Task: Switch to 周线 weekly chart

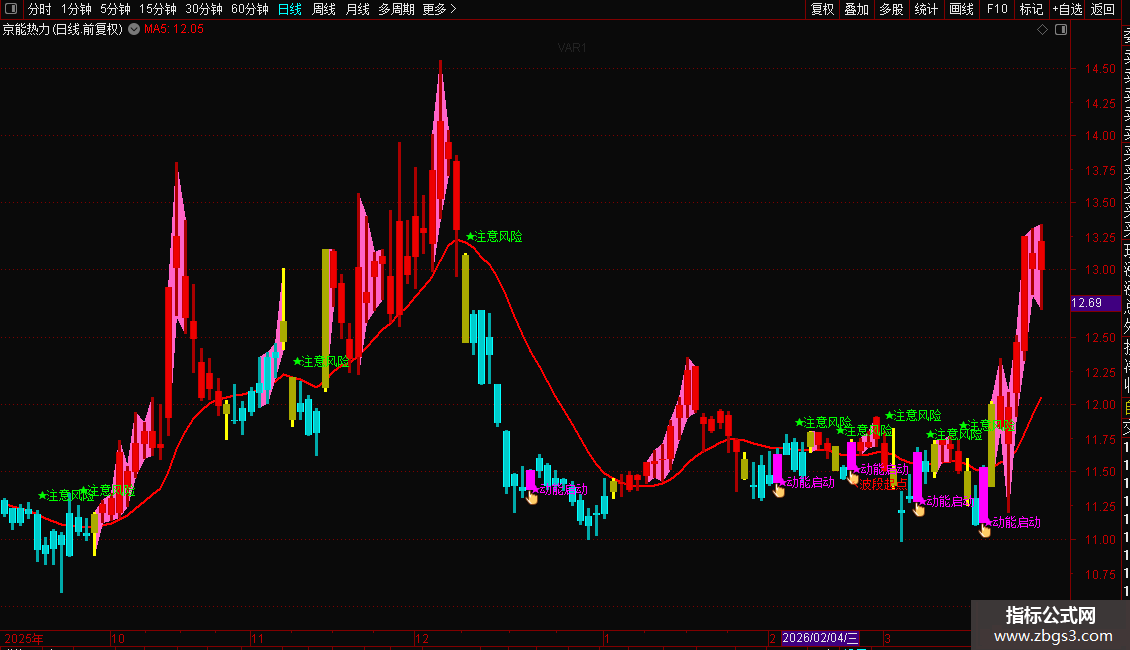Action: pyautogui.click(x=324, y=9)
